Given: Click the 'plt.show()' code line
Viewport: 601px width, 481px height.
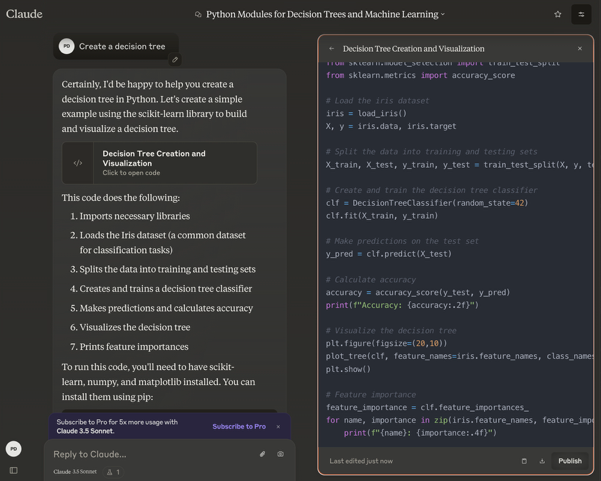Looking at the screenshot, I should [x=348, y=369].
